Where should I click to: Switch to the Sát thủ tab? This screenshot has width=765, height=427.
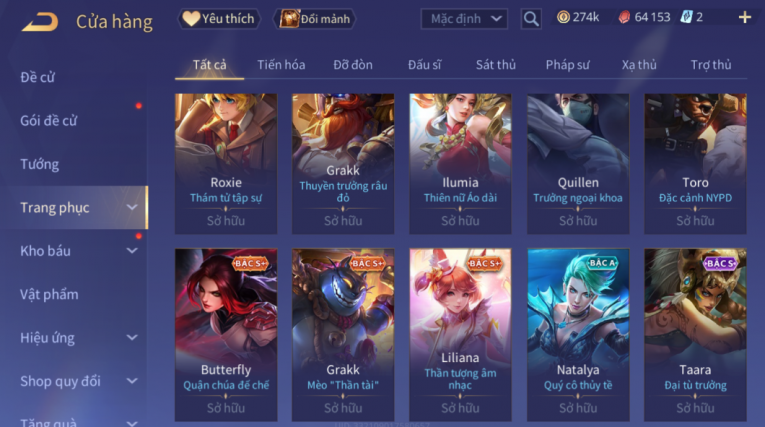pos(496,64)
